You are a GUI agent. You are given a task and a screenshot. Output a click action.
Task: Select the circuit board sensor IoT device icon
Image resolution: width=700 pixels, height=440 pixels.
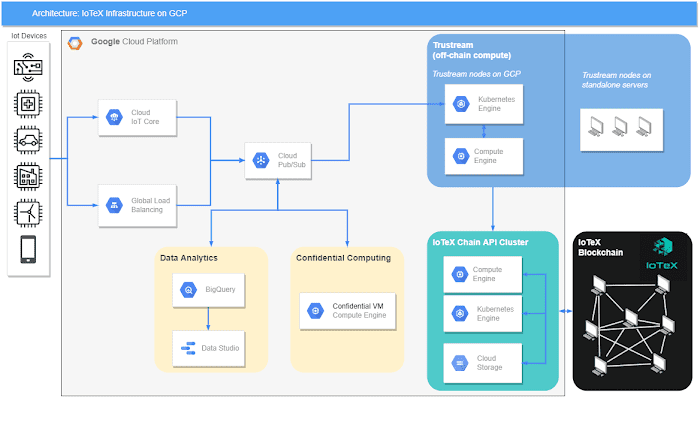point(28,67)
